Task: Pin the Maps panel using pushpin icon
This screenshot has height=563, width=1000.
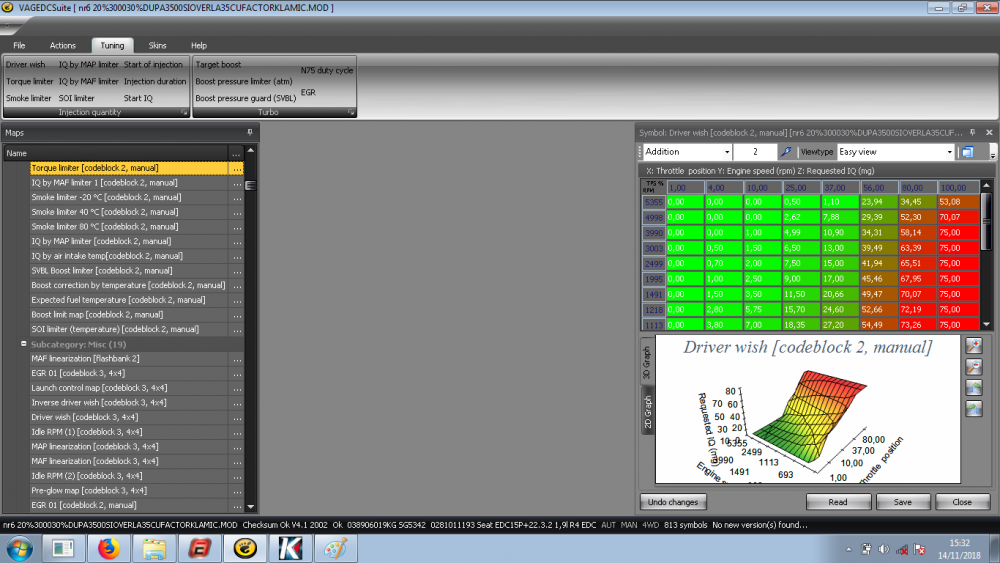Action: point(250,132)
